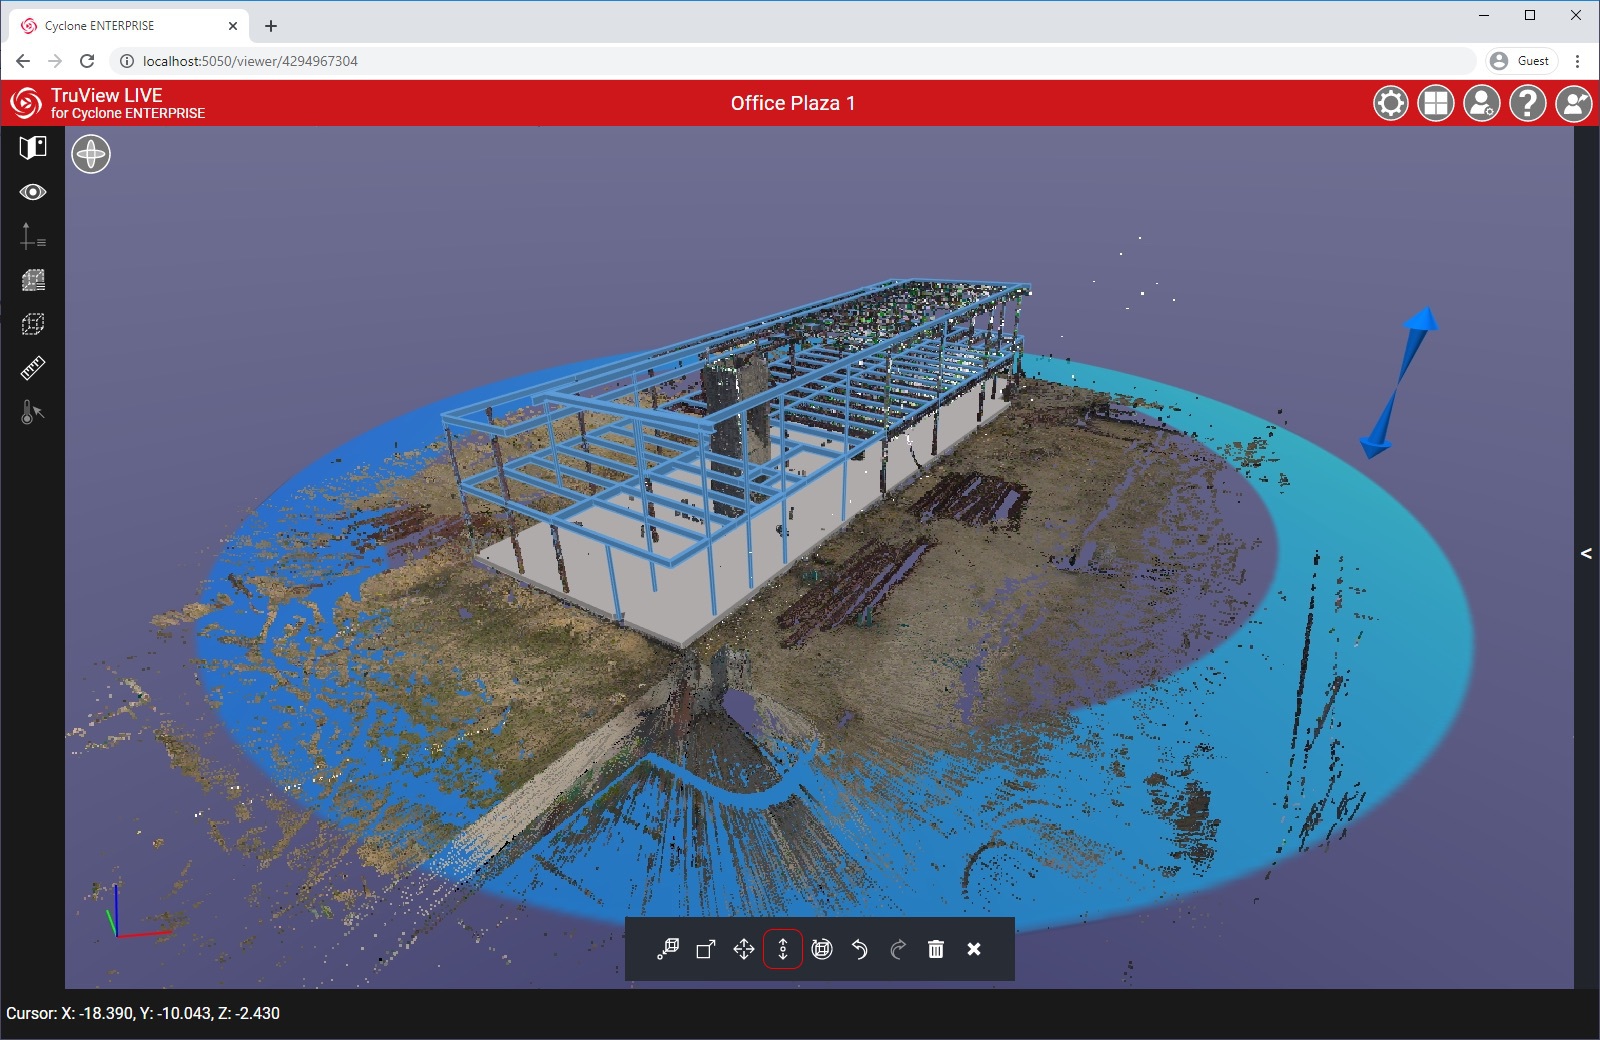Image resolution: width=1600 pixels, height=1040 pixels.
Task: Close the Cyclone ENTERPRISE tab
Action: coord(233,26)
